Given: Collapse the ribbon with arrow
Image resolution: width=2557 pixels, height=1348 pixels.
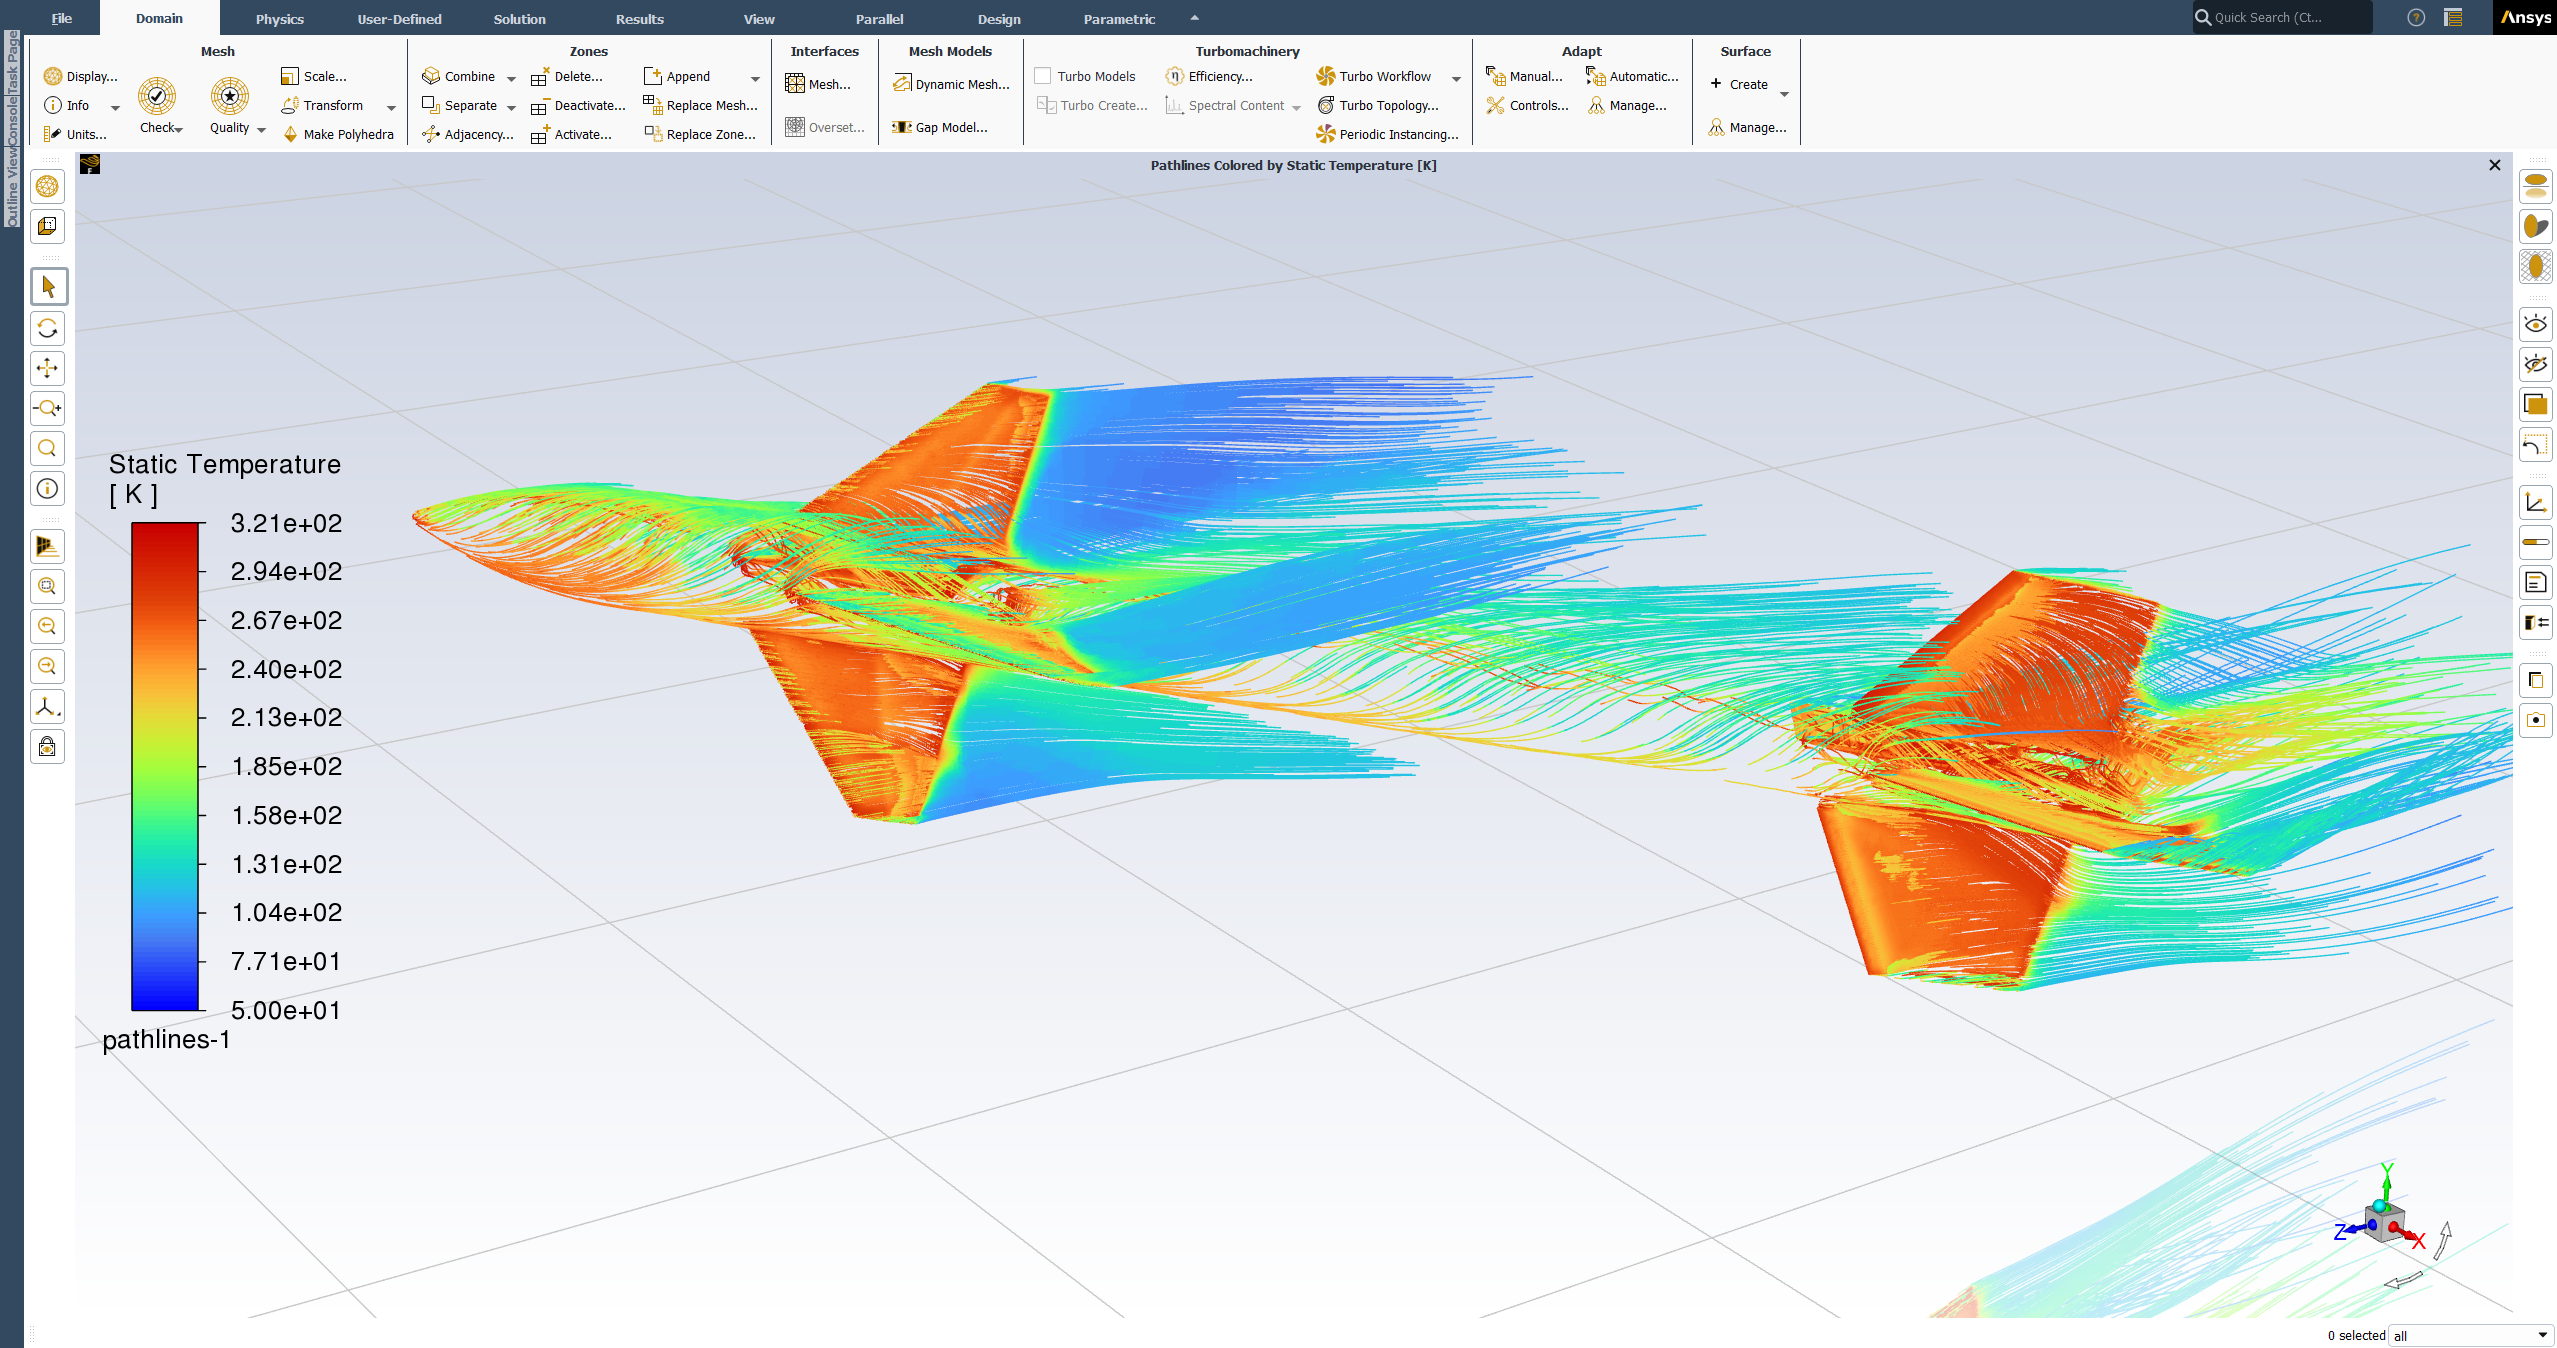Looking at the screenshot, I should (x=1194, y=18).
